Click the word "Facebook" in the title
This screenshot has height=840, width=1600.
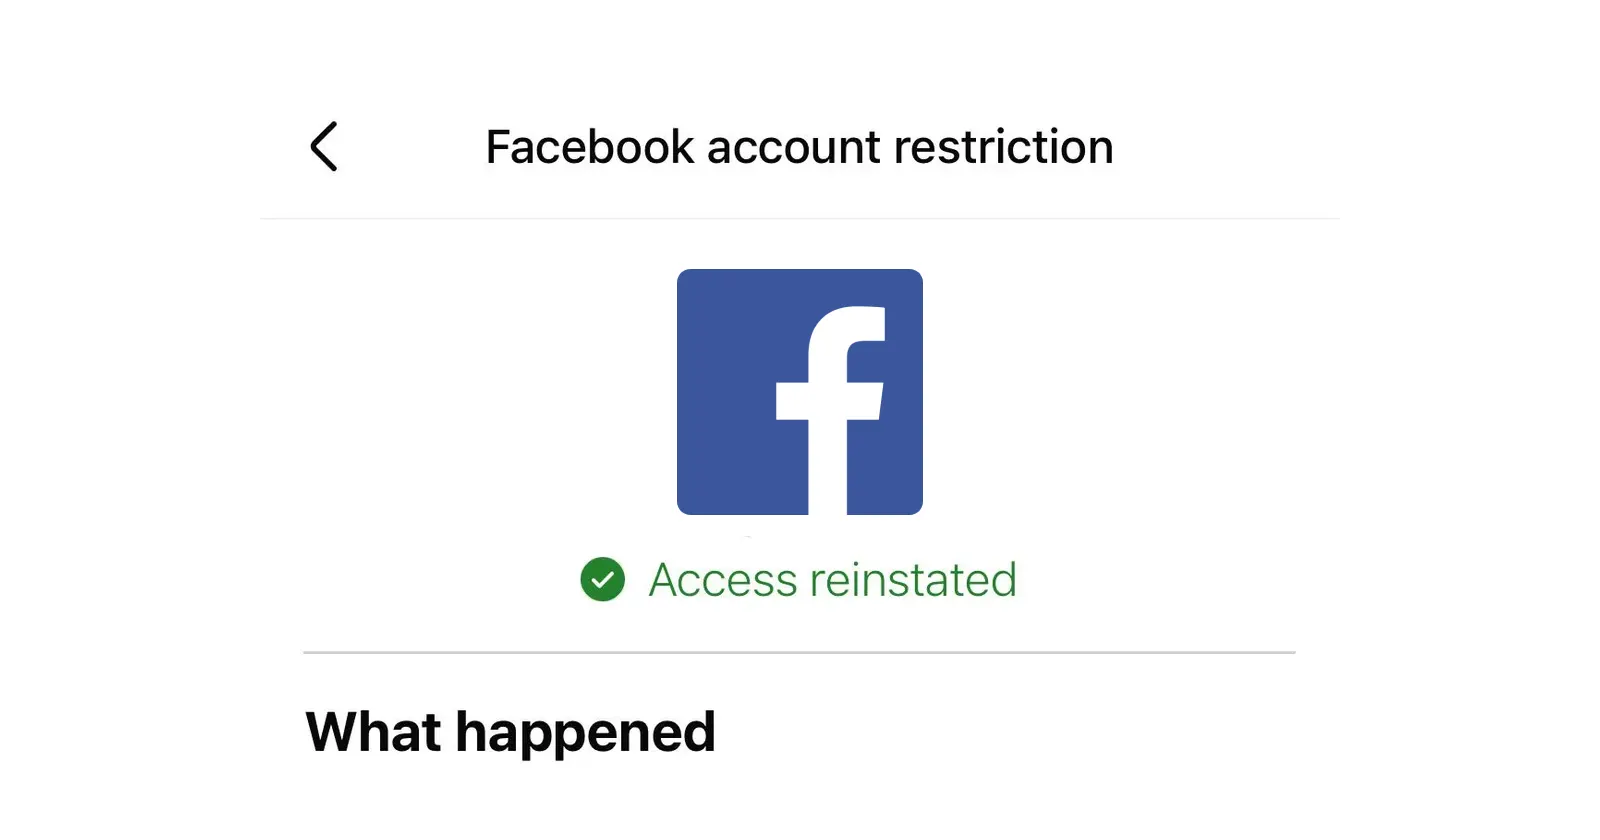click(x=589, y=147)
